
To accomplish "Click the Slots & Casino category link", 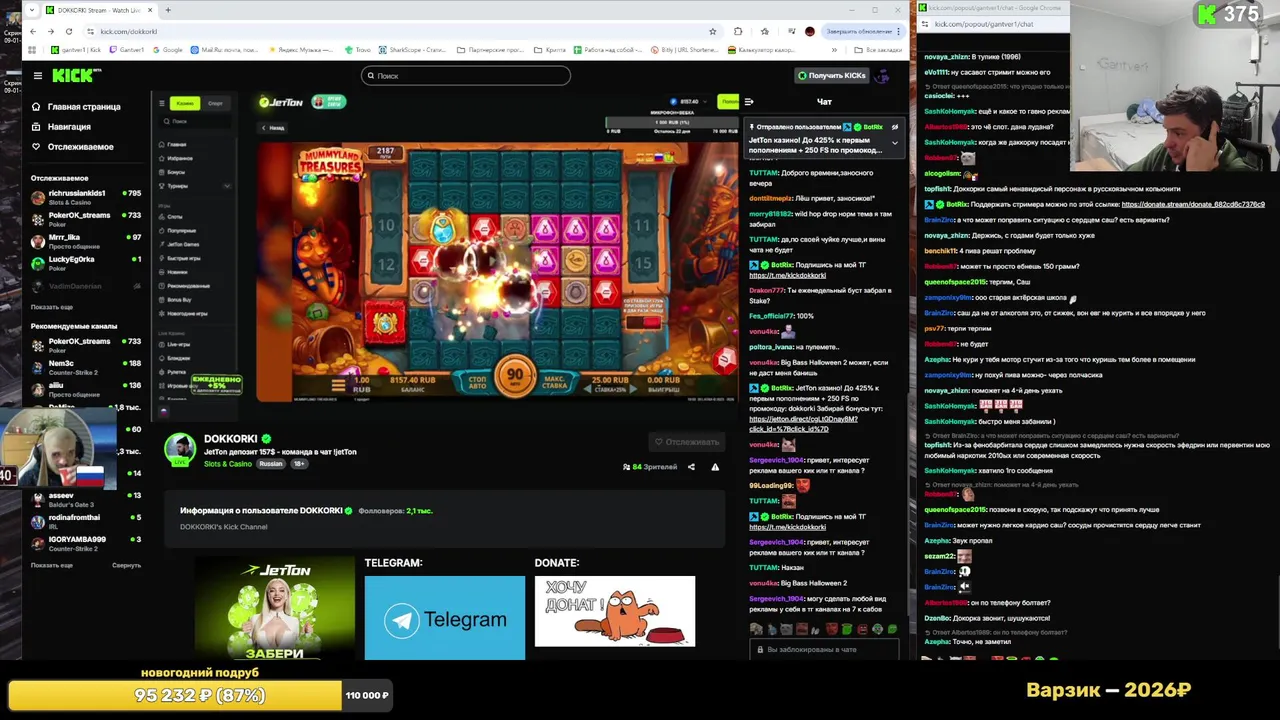I will [x=228, y=464].
